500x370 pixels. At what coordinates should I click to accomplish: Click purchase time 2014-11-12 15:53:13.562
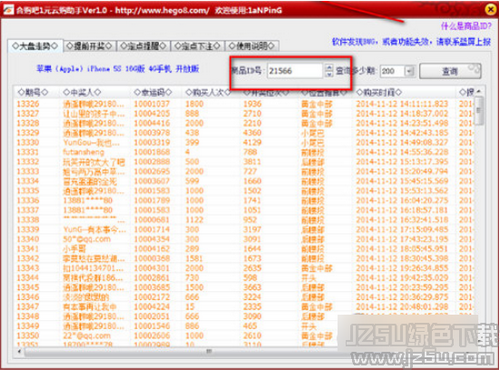point(402,191)
